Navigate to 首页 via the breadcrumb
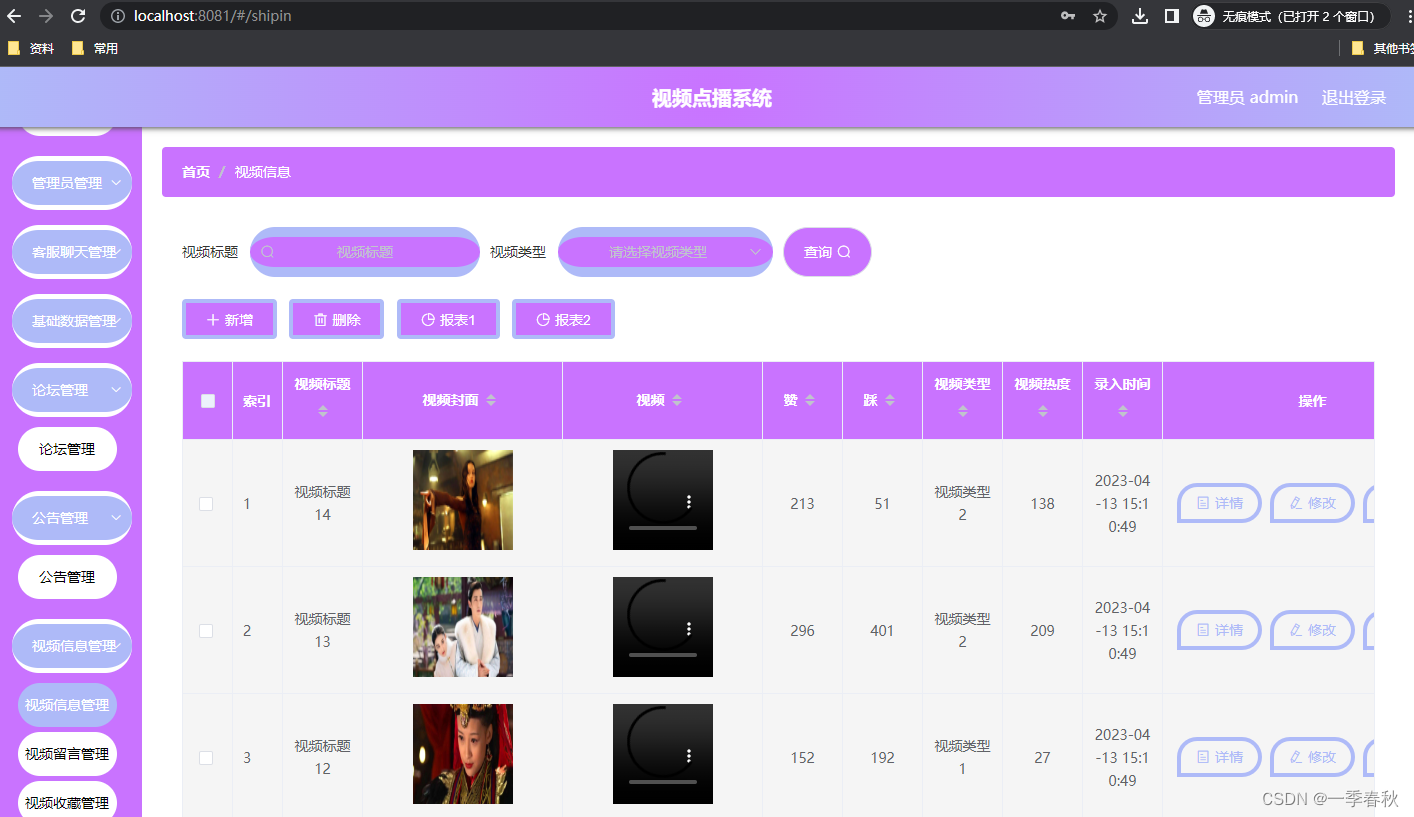Viewport: 1414px width, 817px height. point(195,172)
